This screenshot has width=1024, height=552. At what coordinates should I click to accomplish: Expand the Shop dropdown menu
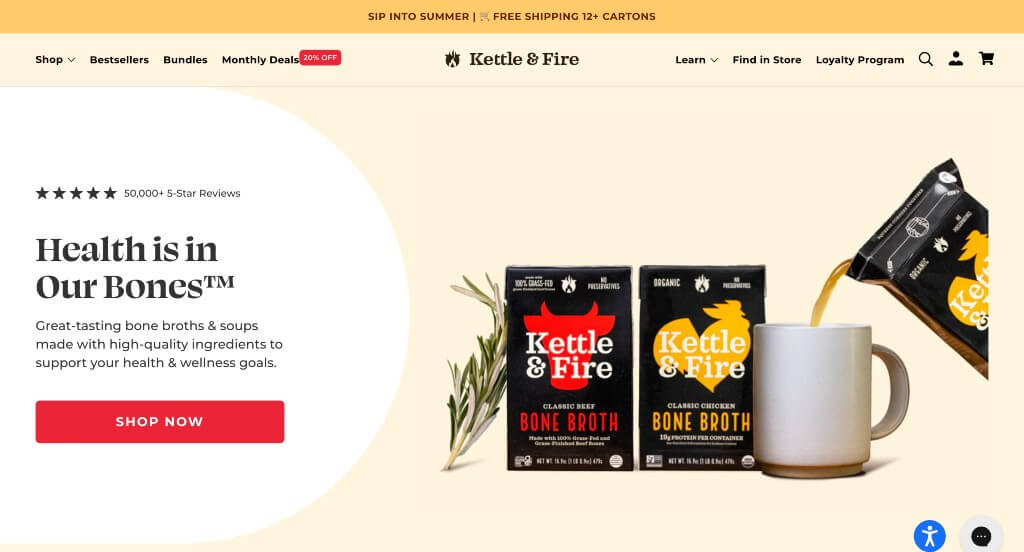tap(55, 59)
